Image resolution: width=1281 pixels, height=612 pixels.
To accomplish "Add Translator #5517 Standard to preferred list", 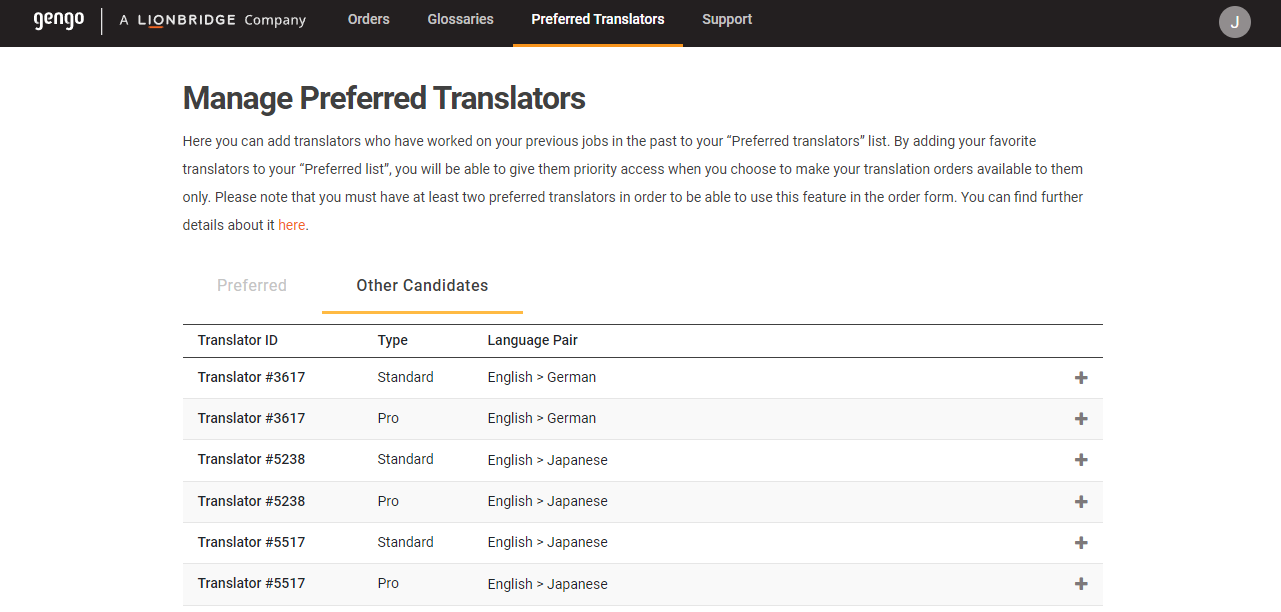I will [1081, 543].
